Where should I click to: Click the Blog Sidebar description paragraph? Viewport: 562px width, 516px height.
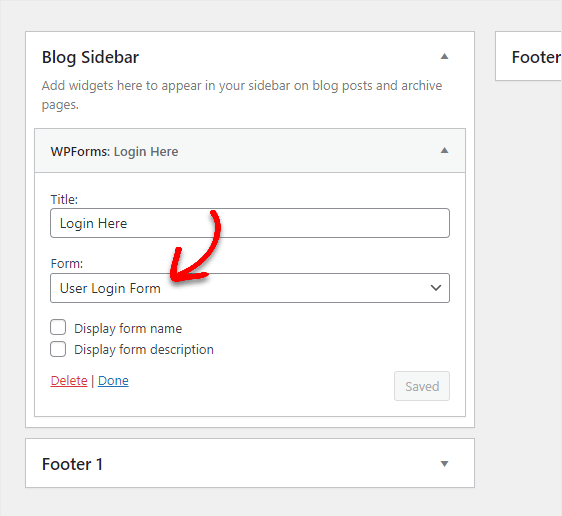pyautogui.click(x=242, y=95)
